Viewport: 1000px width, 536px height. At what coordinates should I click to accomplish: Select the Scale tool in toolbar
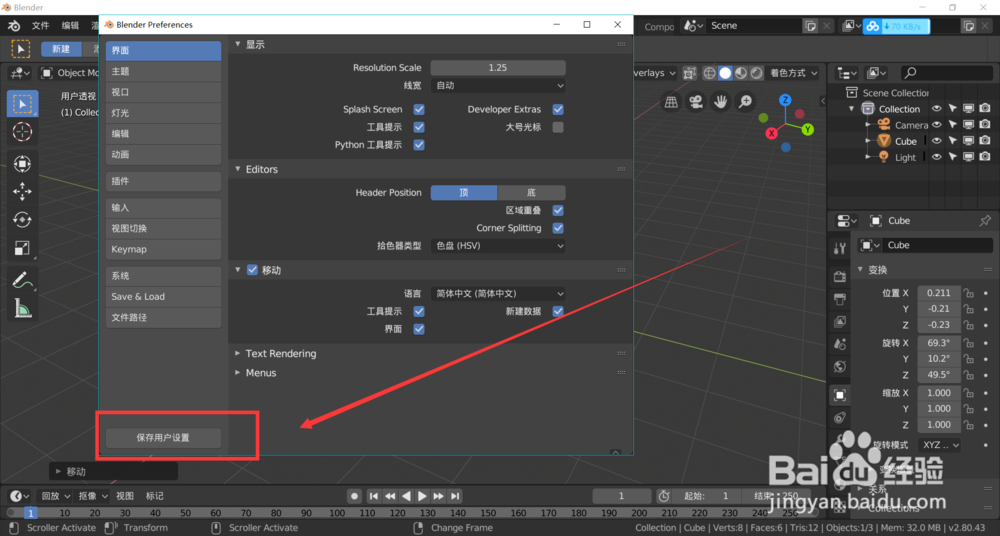click(22, 248)
